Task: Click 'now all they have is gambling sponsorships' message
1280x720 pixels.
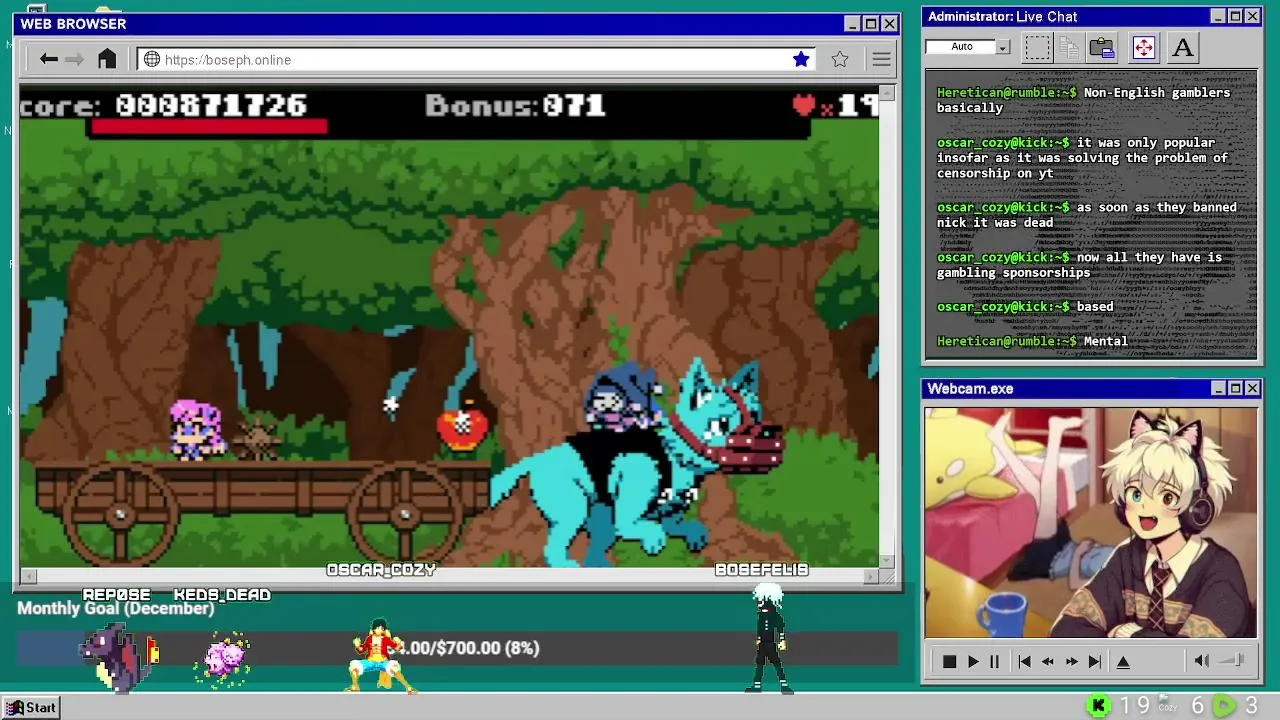Action: (x=1080, y=265)
